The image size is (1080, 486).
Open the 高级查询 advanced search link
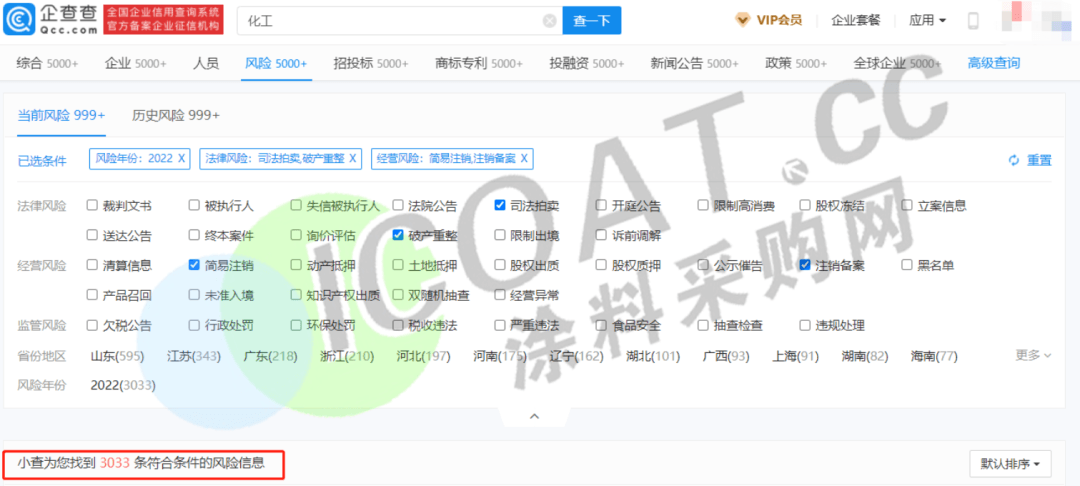tap(993, 63)
